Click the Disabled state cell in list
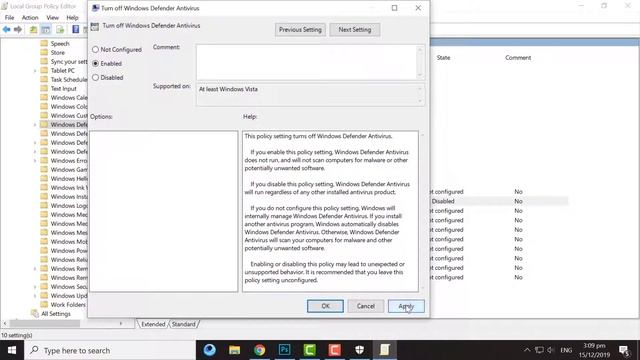This screenshot has height=360, width=640. point(443,201)
